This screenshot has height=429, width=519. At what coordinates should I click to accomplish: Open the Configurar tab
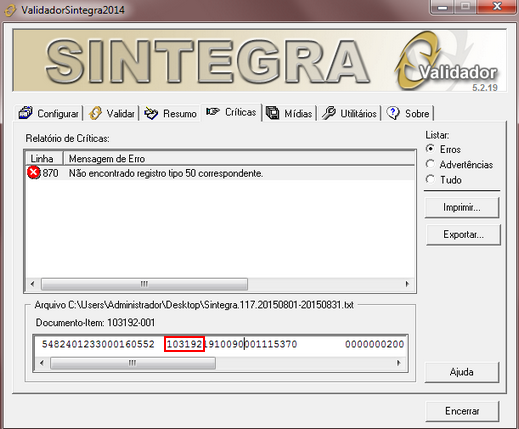tap(49, 113)
